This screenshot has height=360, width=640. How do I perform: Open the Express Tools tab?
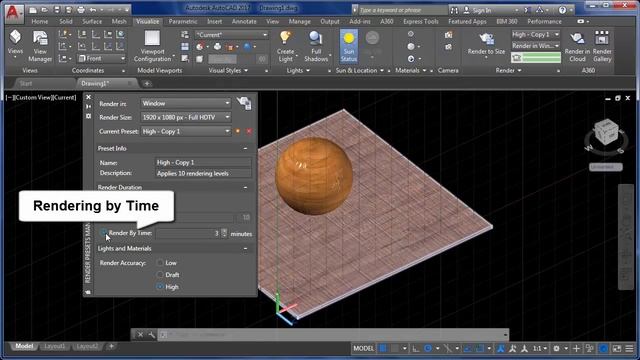420,21
